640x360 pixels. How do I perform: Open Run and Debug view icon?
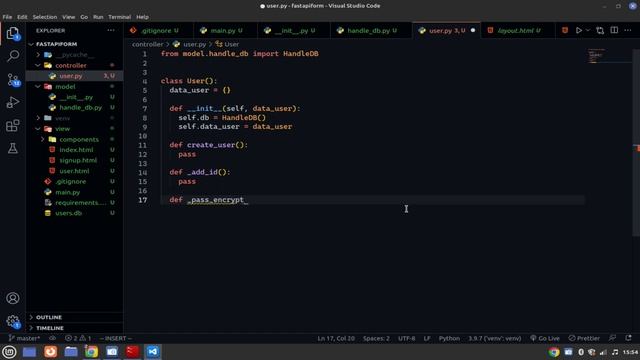13,102
